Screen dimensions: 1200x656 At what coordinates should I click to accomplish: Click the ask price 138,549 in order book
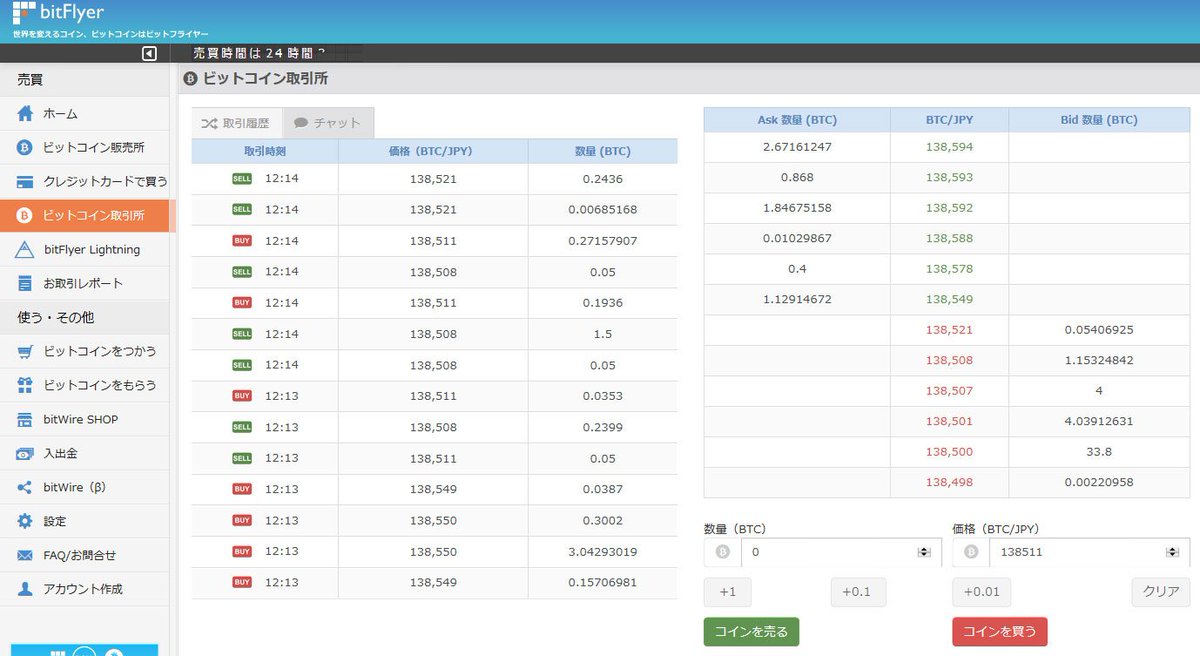point(949,299)
